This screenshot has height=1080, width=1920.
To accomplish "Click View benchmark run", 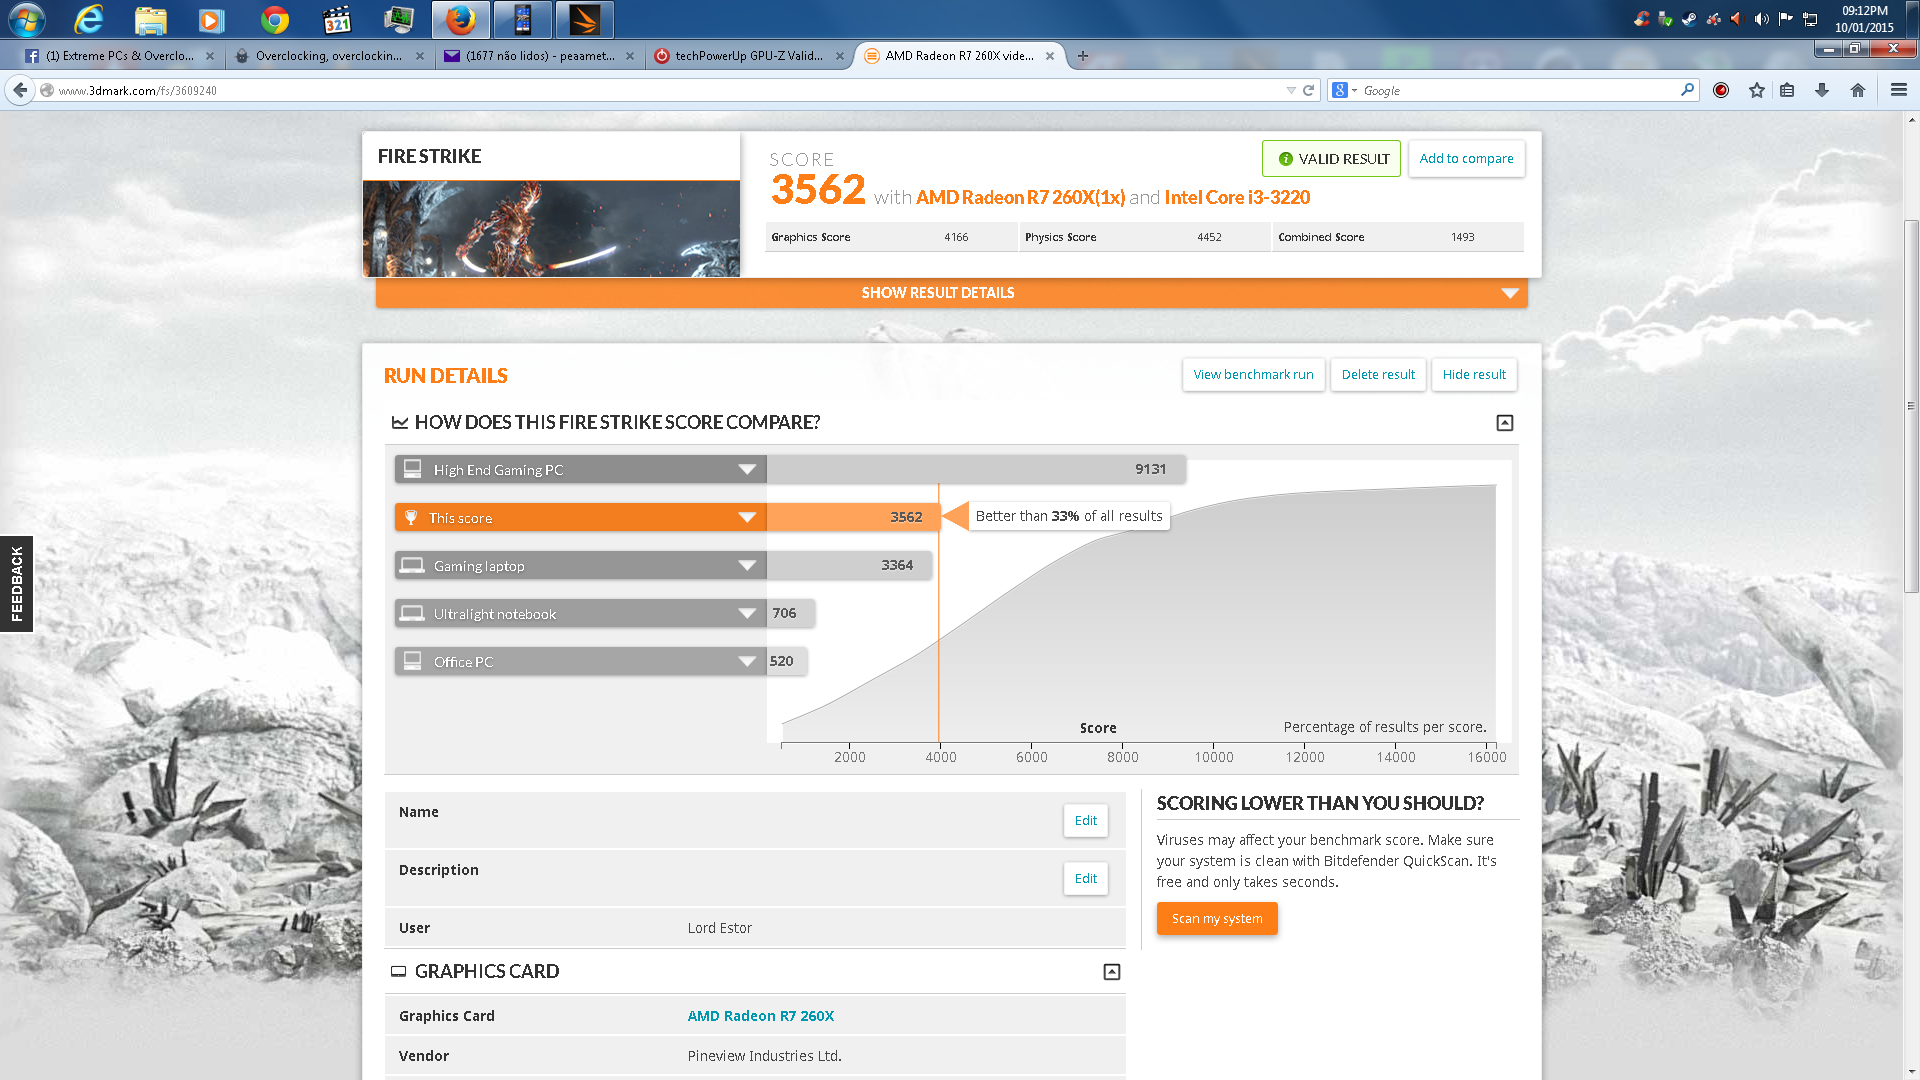I will click(1253, 375).
